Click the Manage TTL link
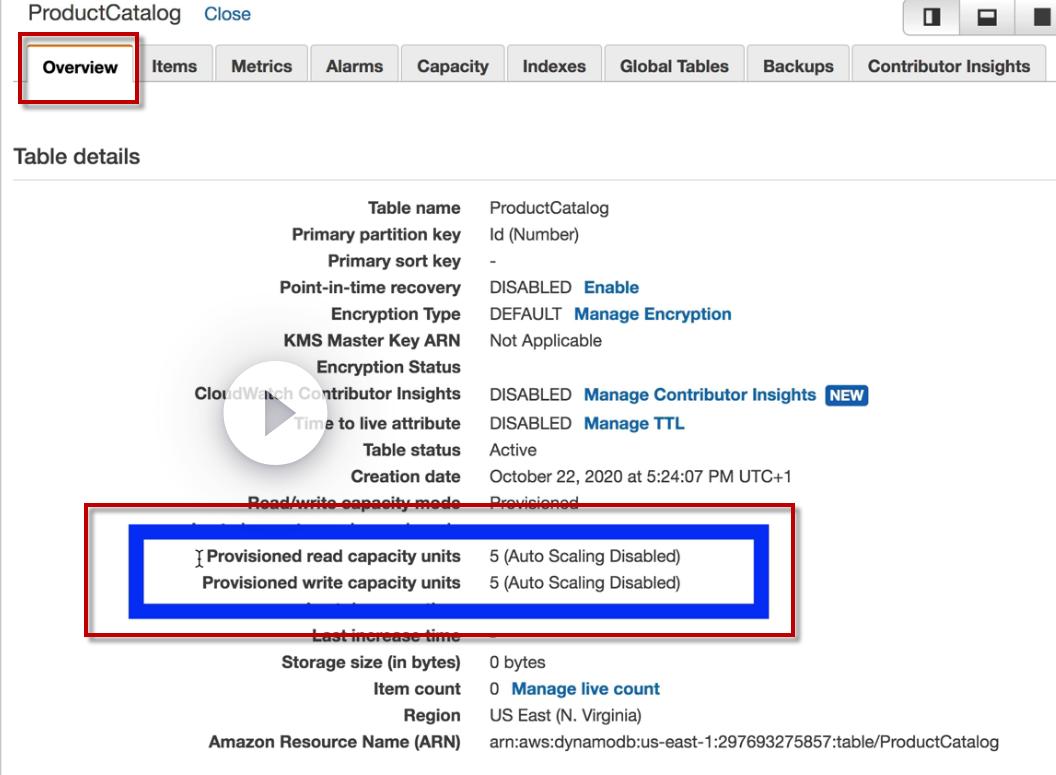 click(x=634, y=423)
